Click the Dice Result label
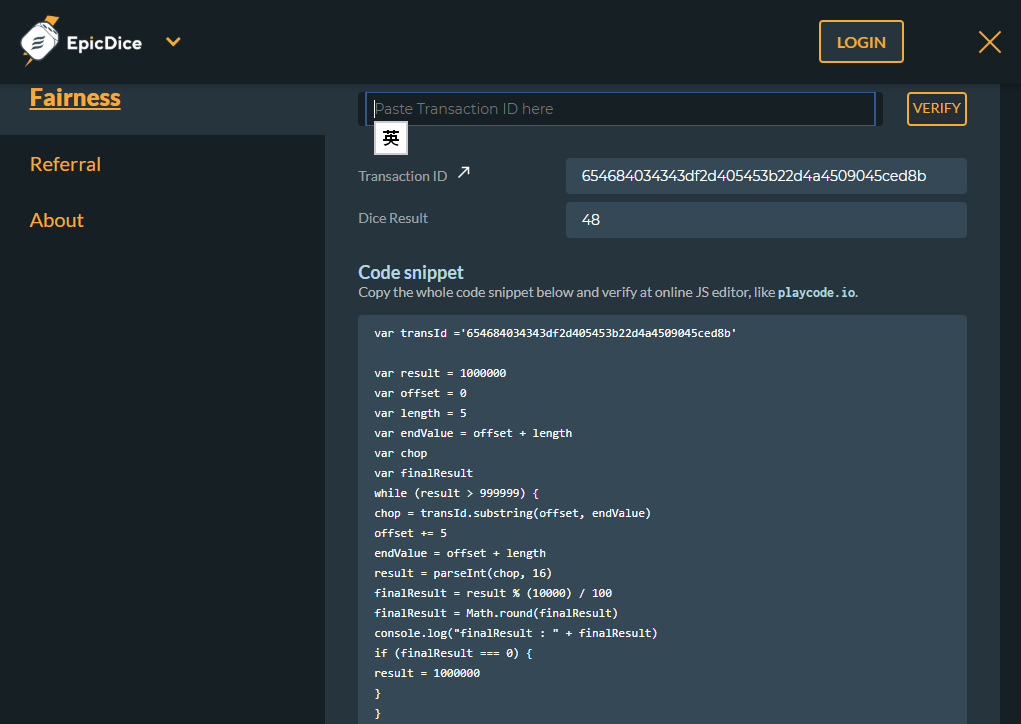This screenshot has height=724, width=1021. [x=393, y=218]
